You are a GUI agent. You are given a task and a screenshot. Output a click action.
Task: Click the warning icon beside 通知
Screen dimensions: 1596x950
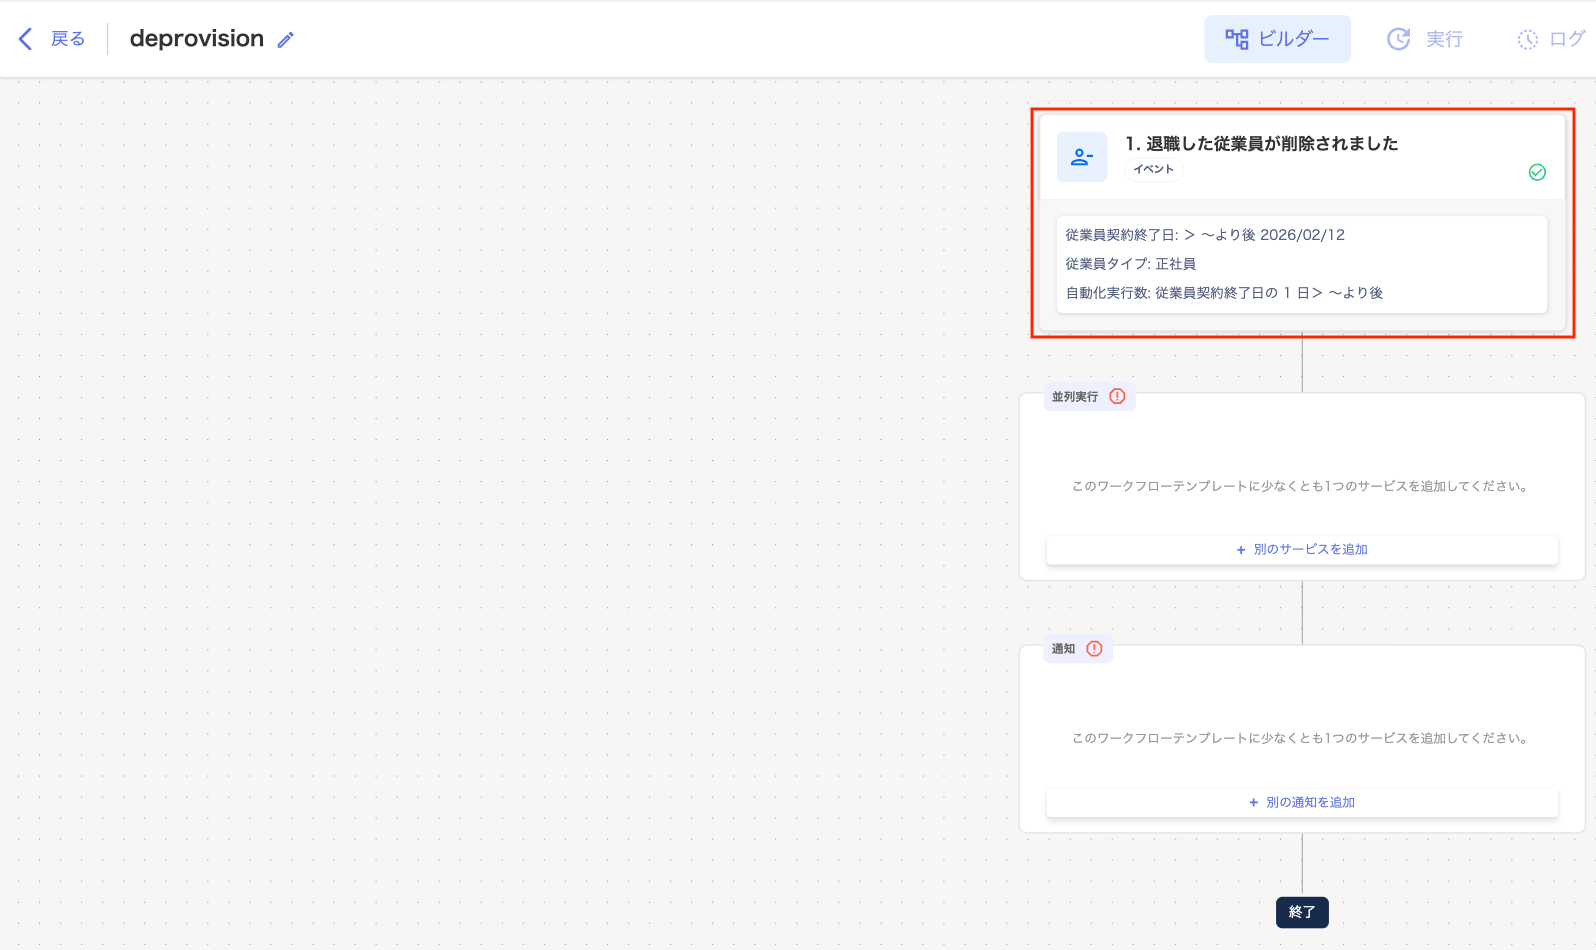1094,648
